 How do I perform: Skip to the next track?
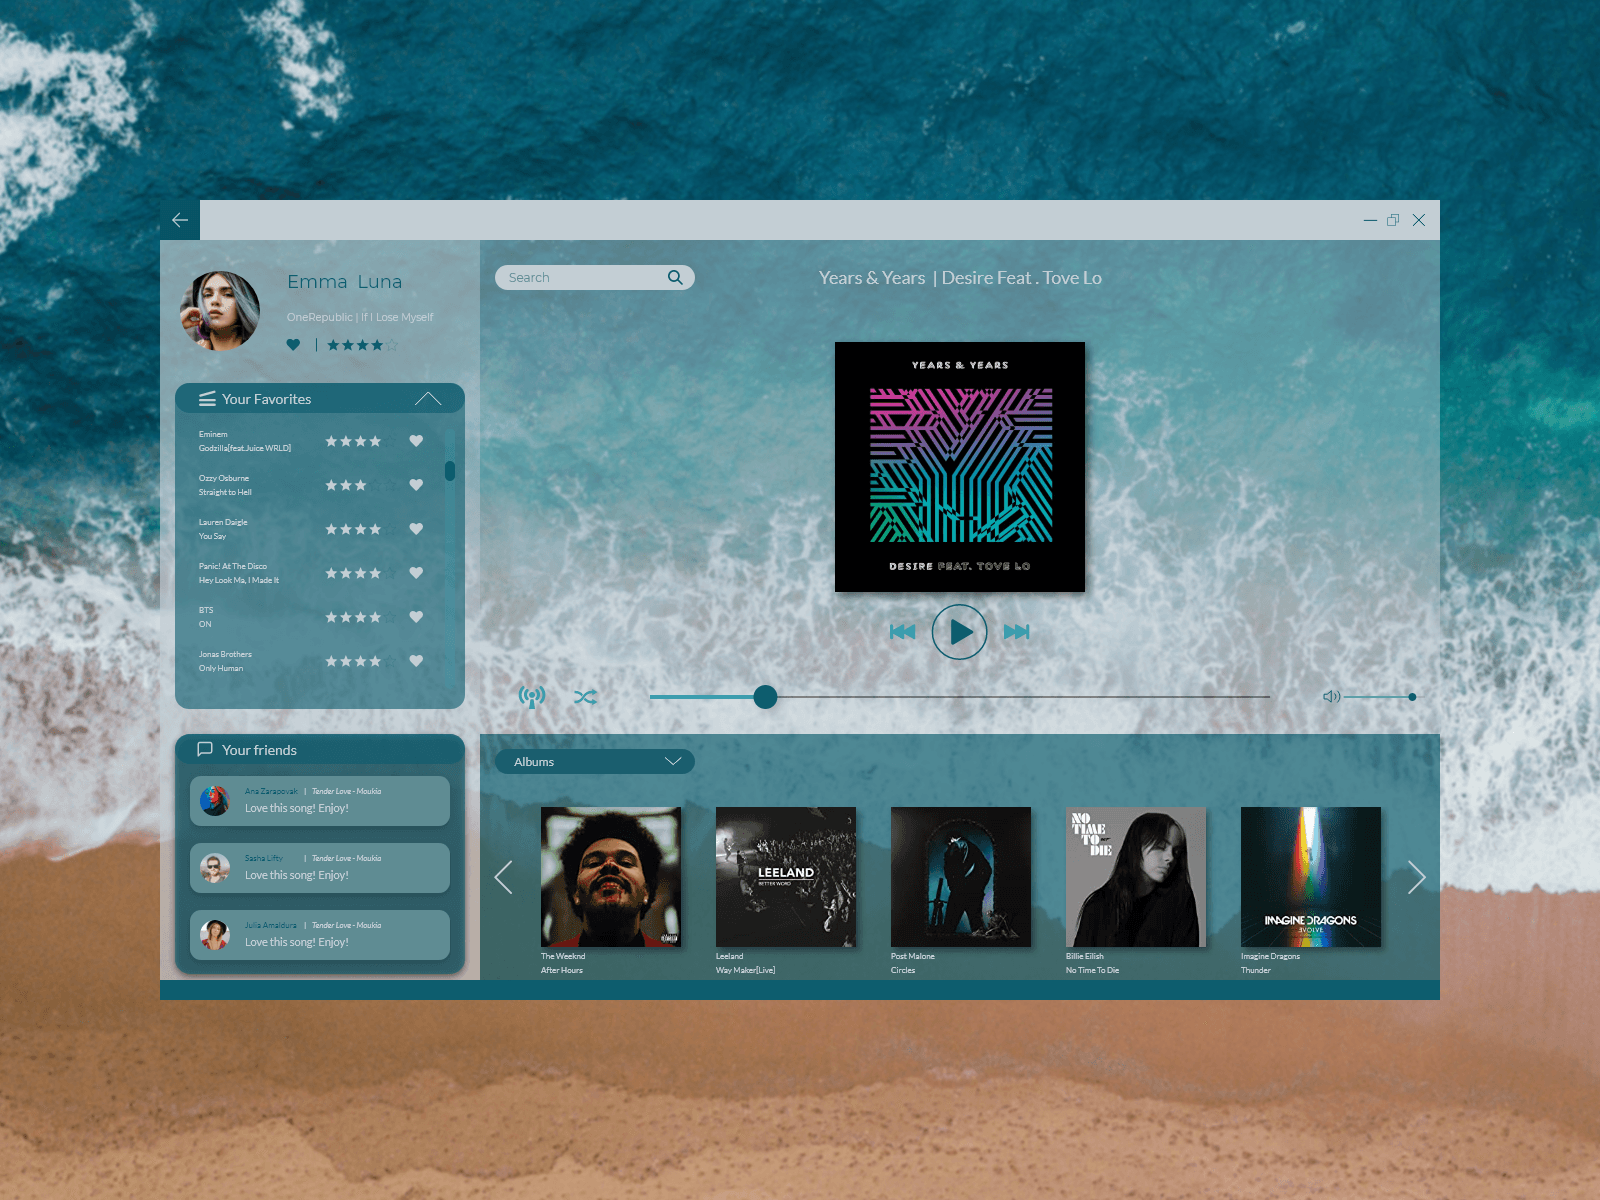click(1016, 631)
